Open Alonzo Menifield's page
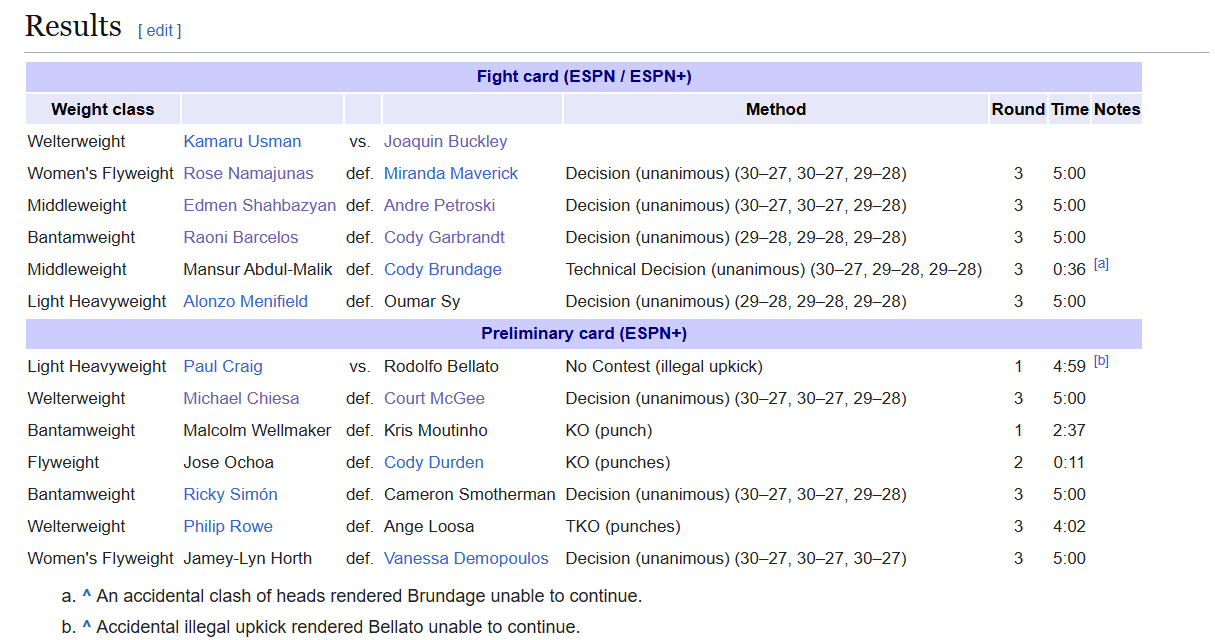The height and width of the screenshot is (640, 1215). (246, 301)
